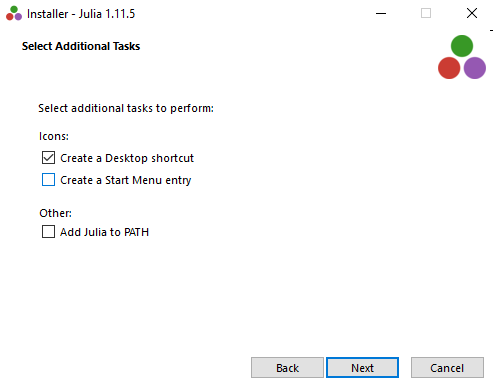Minimize the Julia installer window

pos(381,13)
